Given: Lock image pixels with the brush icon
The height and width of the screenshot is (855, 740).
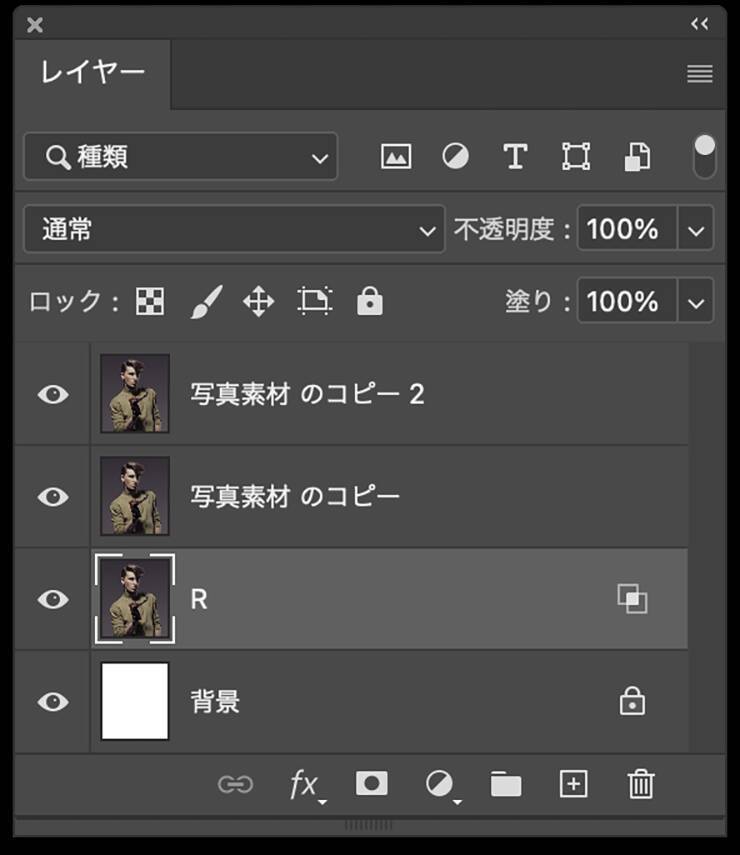Looking at the screenshot, I should coord(205,302).
